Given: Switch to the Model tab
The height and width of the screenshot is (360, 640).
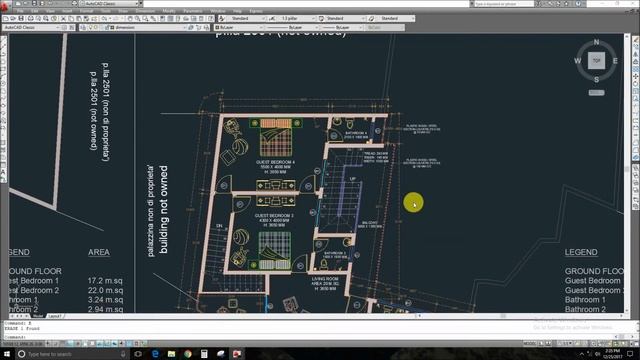Looking at the screenshot, I should pos(38,316).
